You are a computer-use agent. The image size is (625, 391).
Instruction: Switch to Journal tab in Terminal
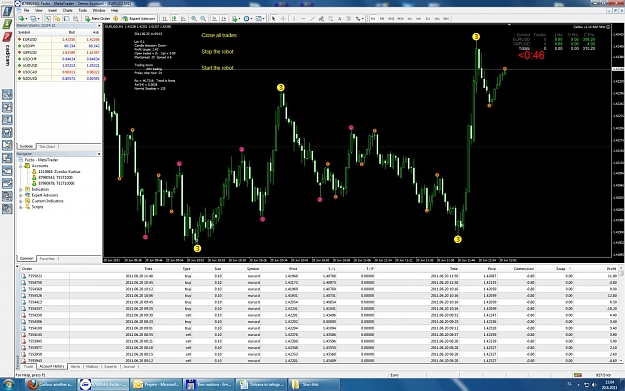tap(129, 366)
